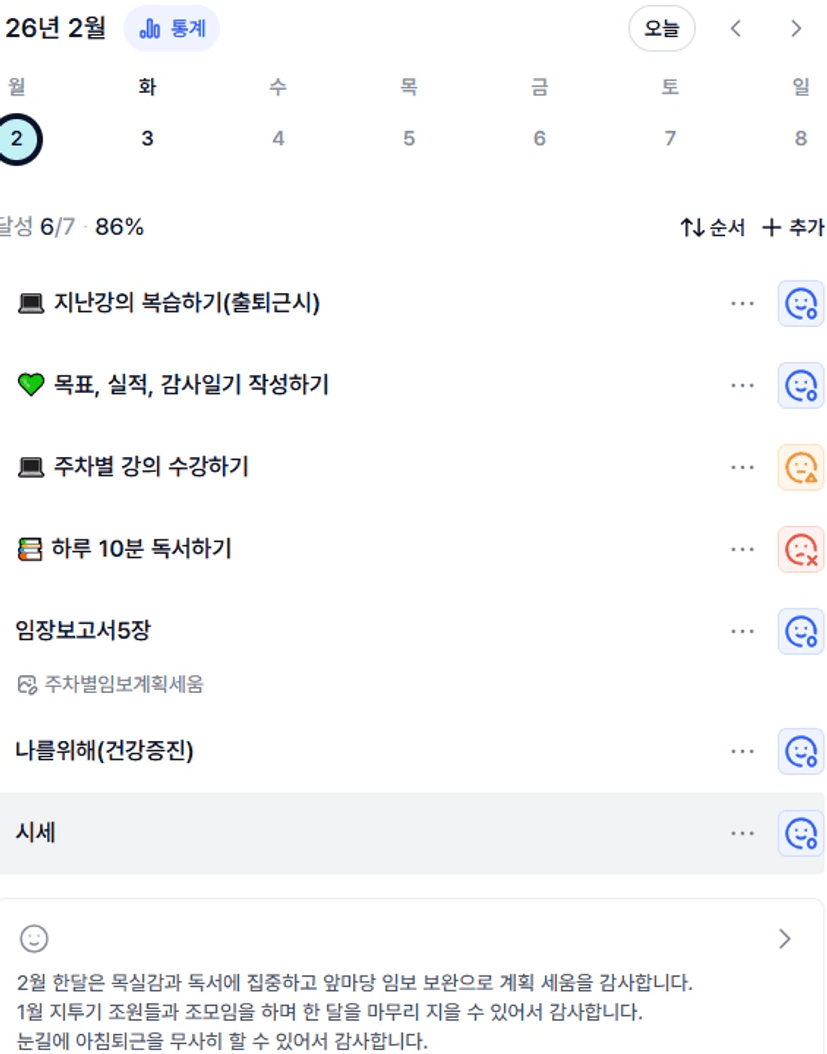
Task: Open more options for 임장보고서5장
Action: click(742, 631)
